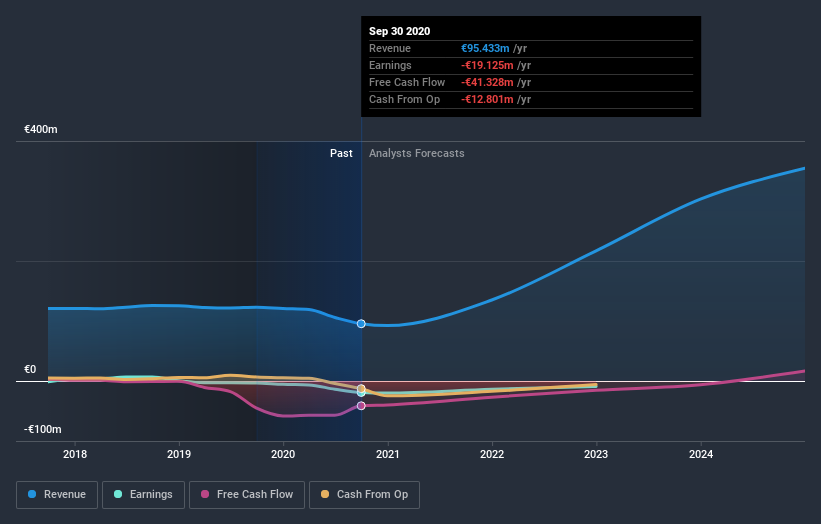Click the orange Cash From Op legend dot
Viewport: 821px width, 524px height.
coord(325,494)
